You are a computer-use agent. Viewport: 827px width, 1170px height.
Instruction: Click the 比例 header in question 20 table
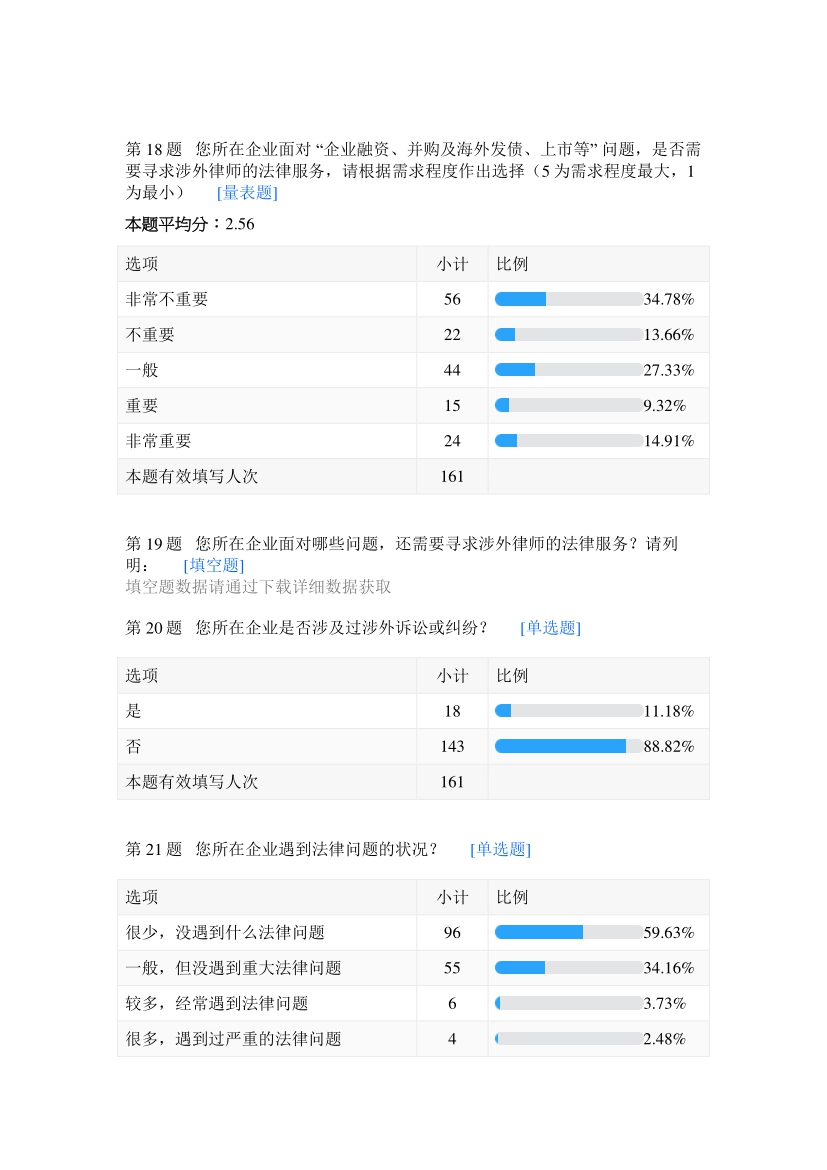pos(512,676)
